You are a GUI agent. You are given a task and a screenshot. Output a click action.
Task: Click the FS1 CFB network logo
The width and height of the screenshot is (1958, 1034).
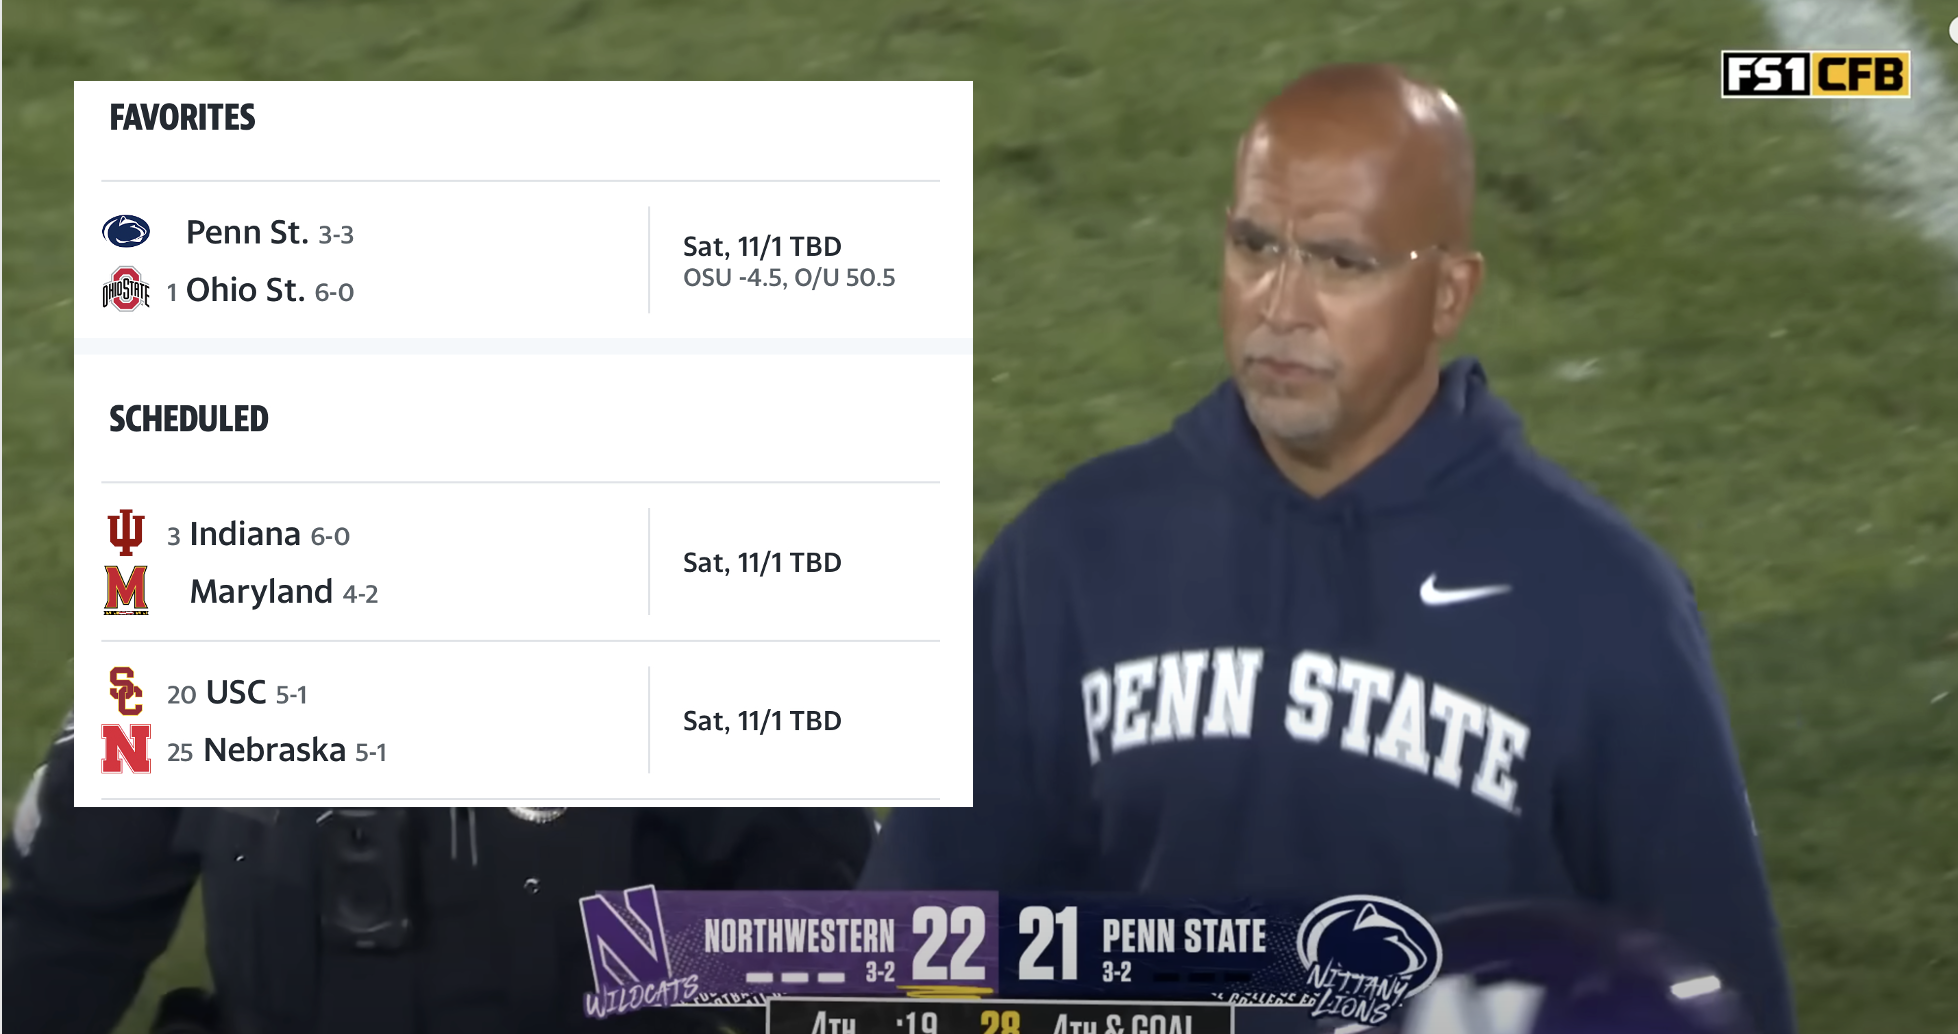1815,75
